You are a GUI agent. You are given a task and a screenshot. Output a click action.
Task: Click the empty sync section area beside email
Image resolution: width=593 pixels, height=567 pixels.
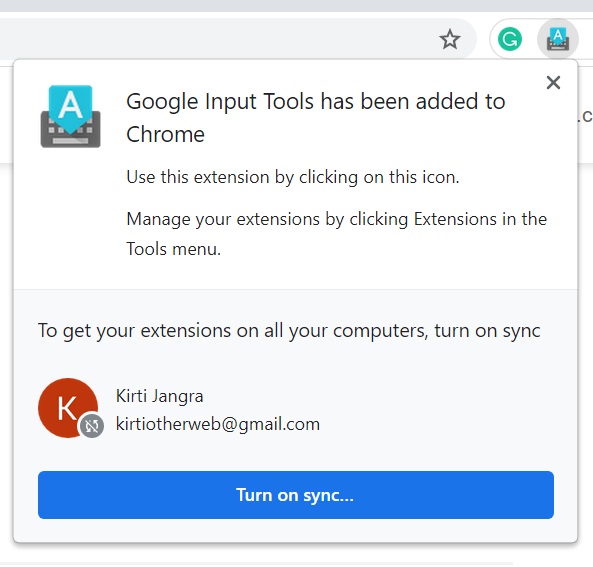(x=435, y=410)
